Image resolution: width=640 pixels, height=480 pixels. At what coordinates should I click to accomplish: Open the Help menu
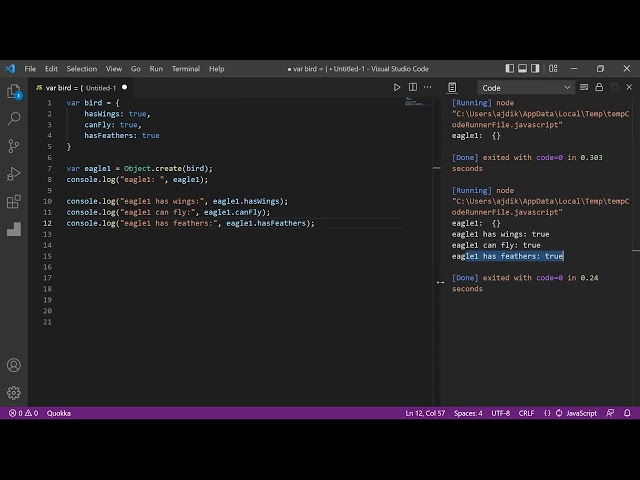tap(217, 69)
